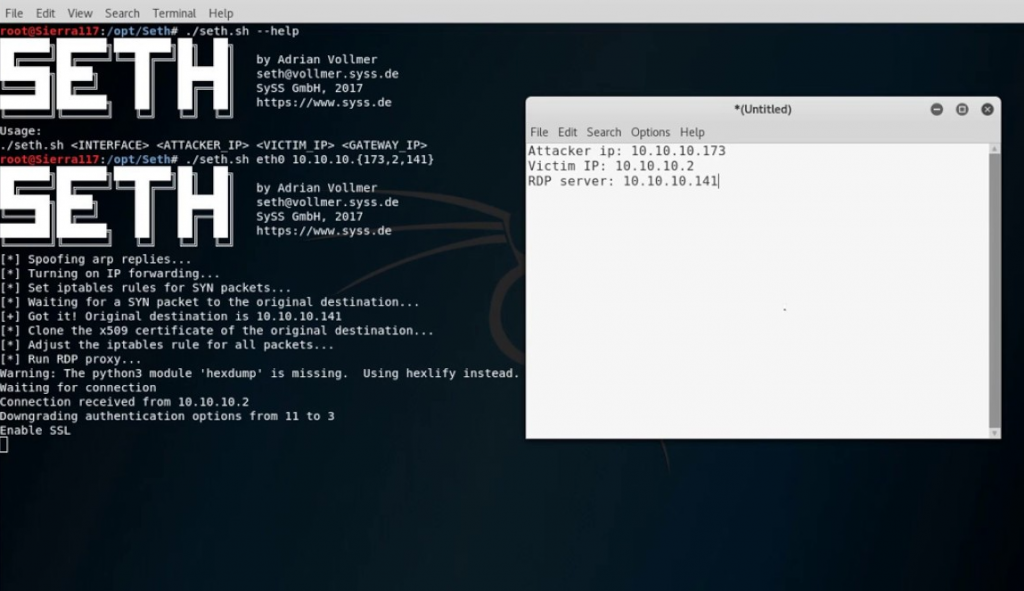Image resolution: width=1024 pixels, height=591 pixels.
Task: Click the hexdump missing warning line
Action: 259,374
